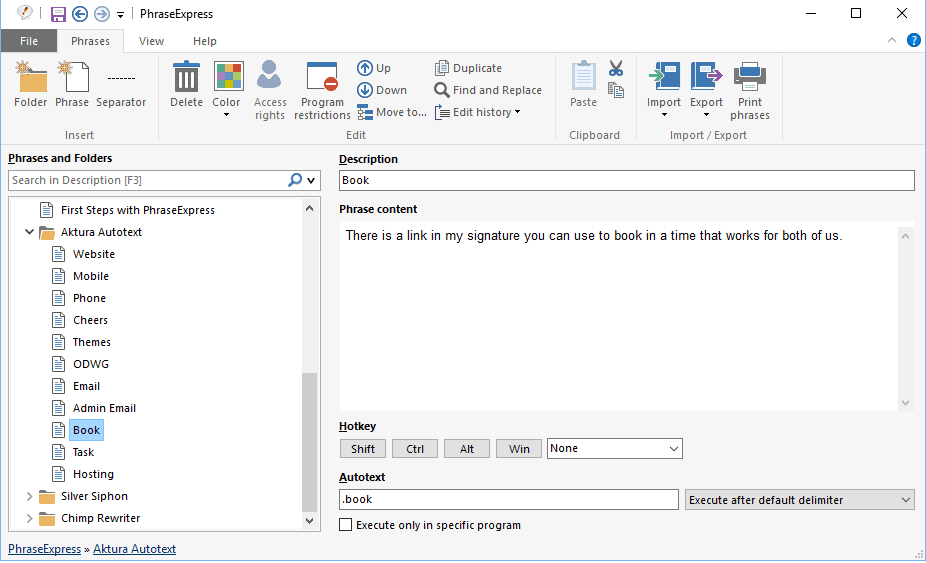
Task: Select First Steps with PhraseExpress
Action: (138, 210)
